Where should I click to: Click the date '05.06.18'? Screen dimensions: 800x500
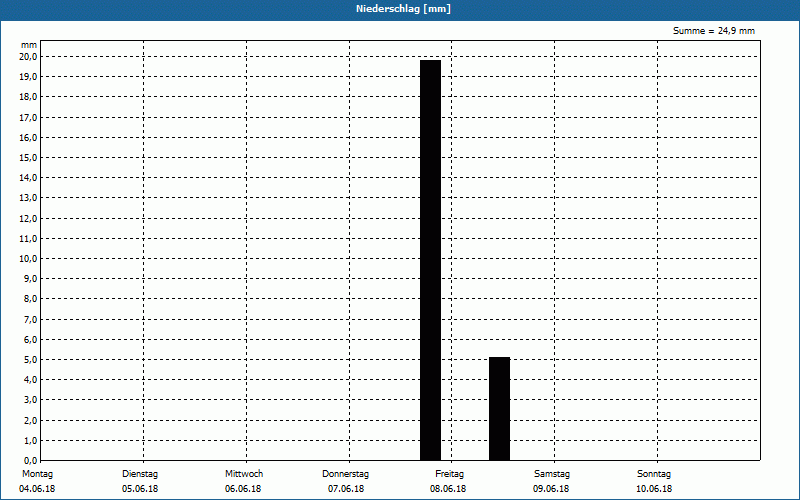(x=140, y=489)
